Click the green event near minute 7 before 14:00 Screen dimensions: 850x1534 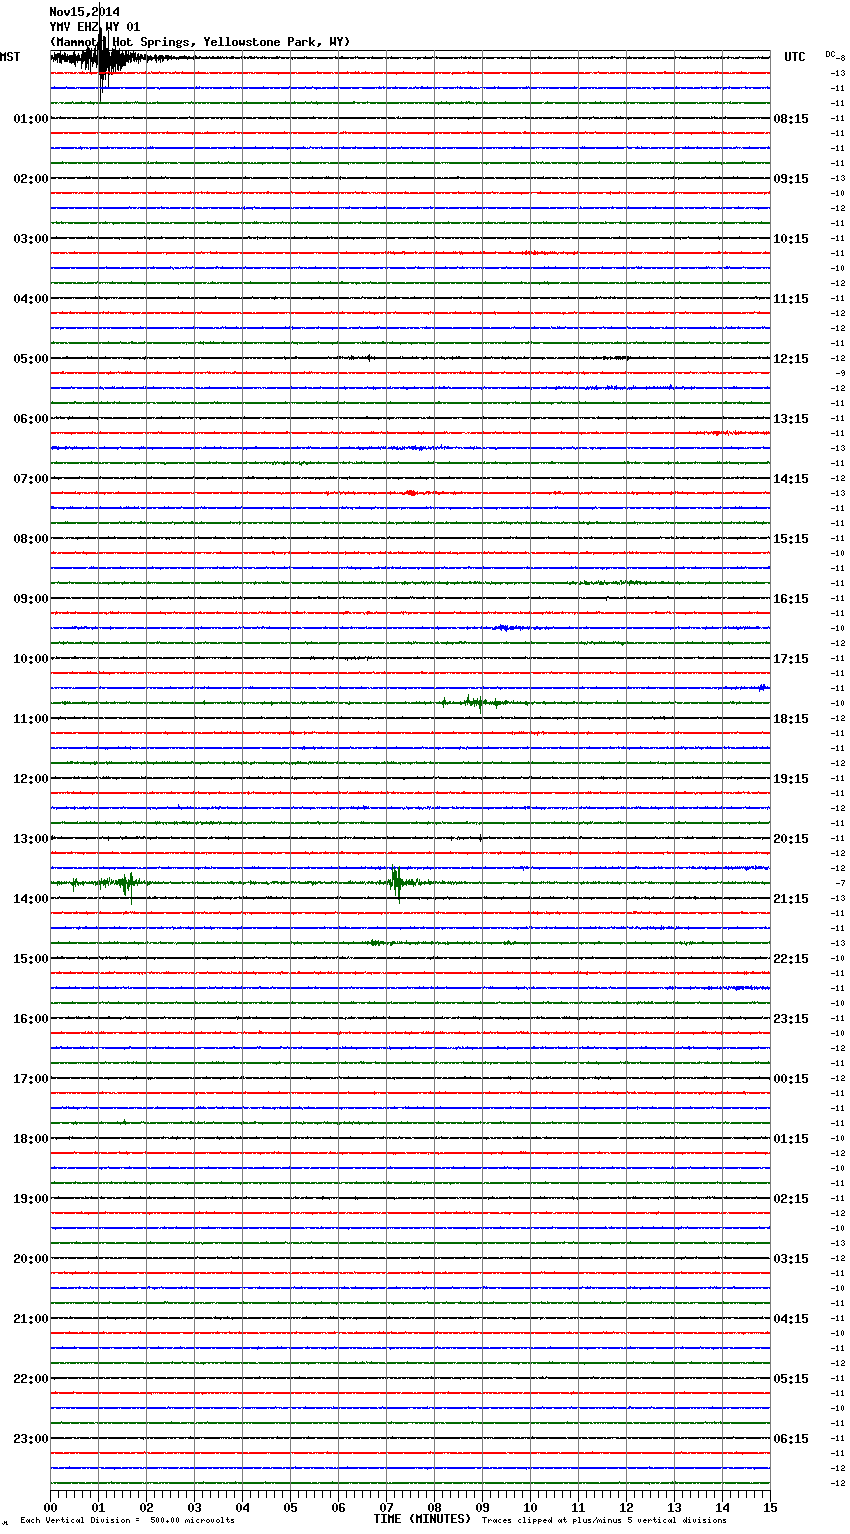click(397, 883)
